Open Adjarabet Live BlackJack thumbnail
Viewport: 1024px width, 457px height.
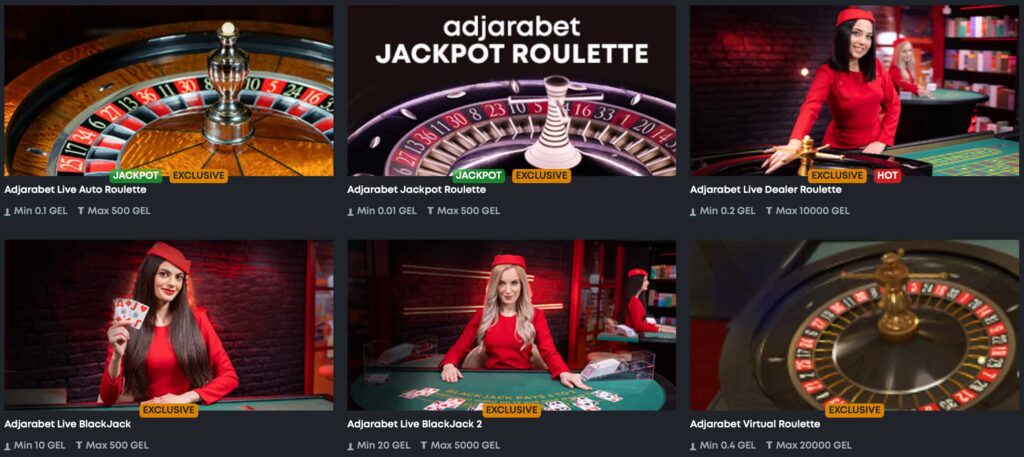[168, 325]
